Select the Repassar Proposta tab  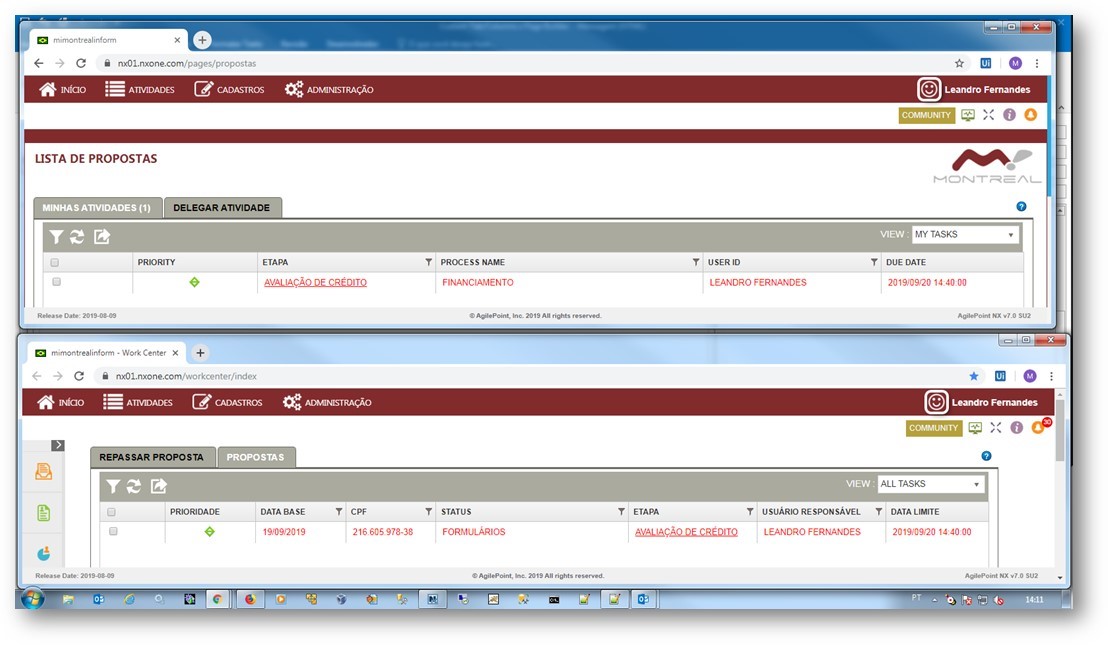151,457
